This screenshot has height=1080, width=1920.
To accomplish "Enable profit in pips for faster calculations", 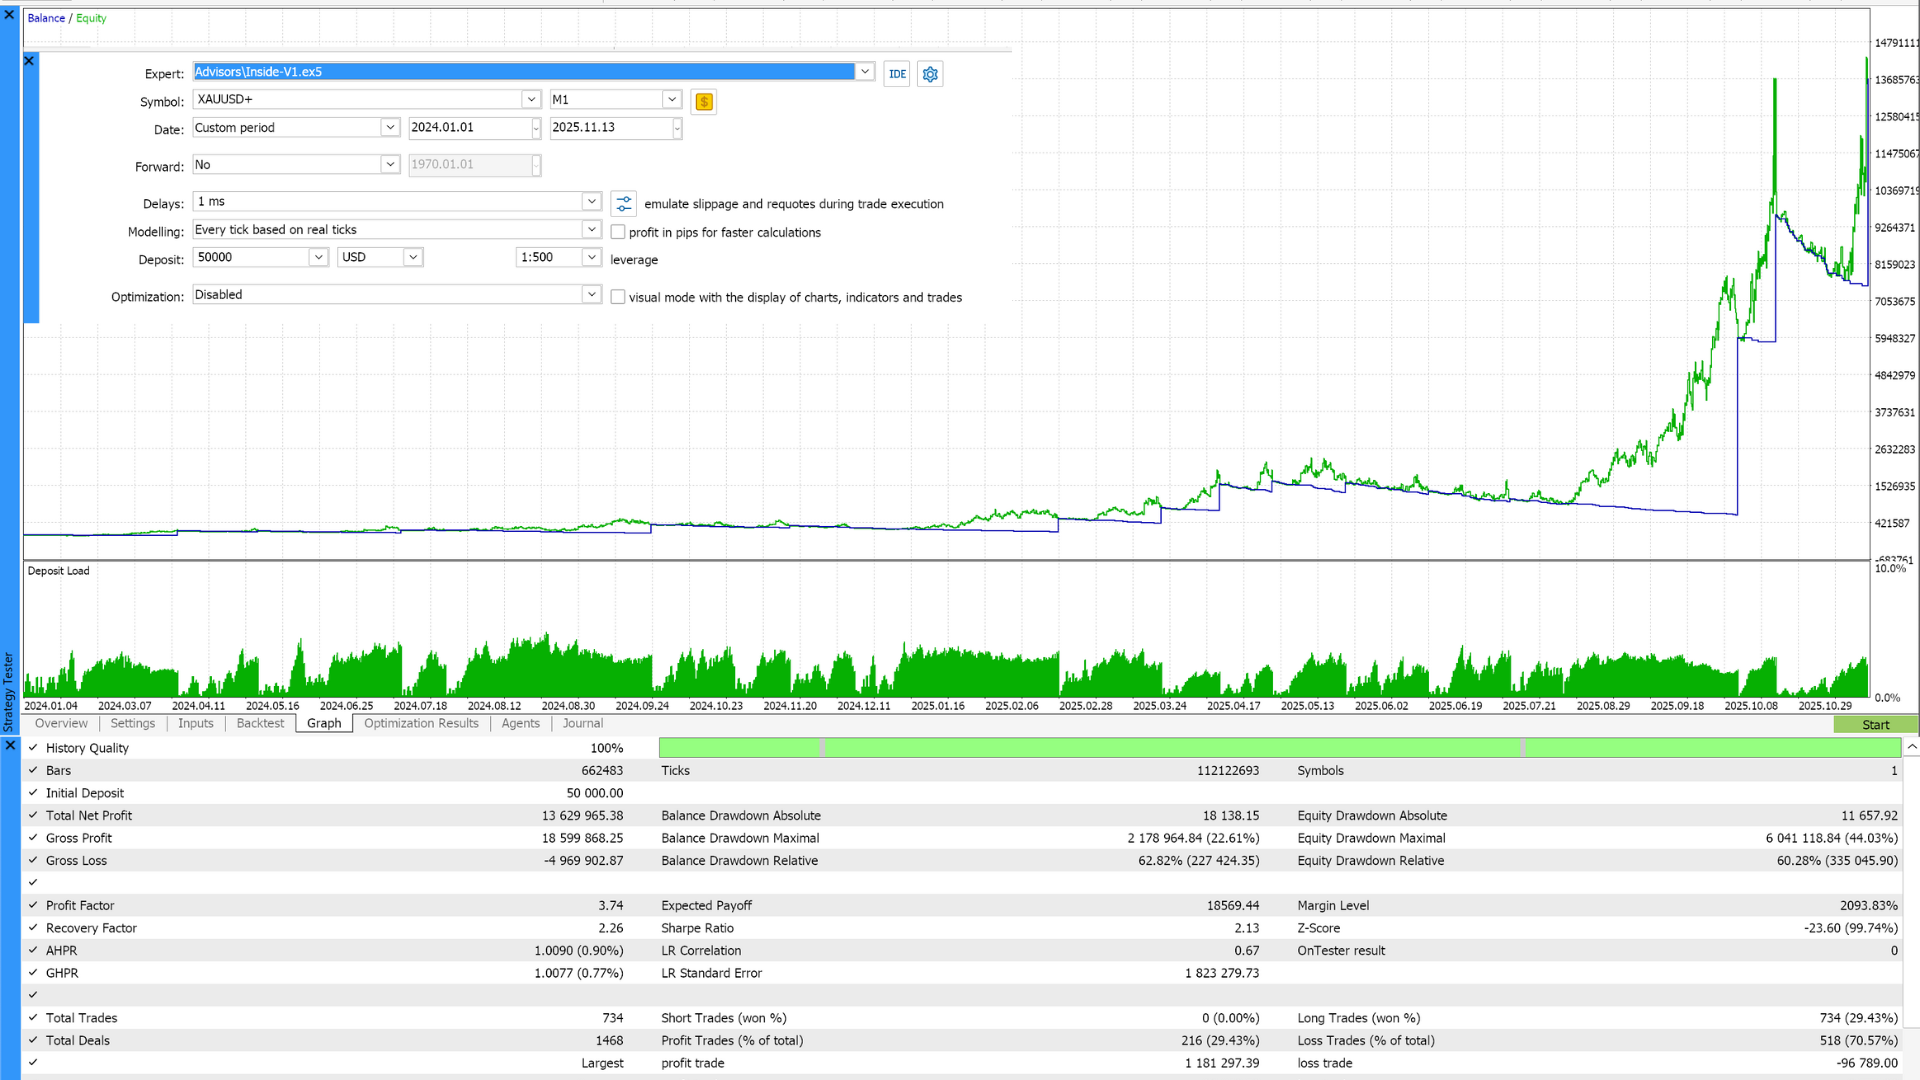I will (x=618, y=232).
